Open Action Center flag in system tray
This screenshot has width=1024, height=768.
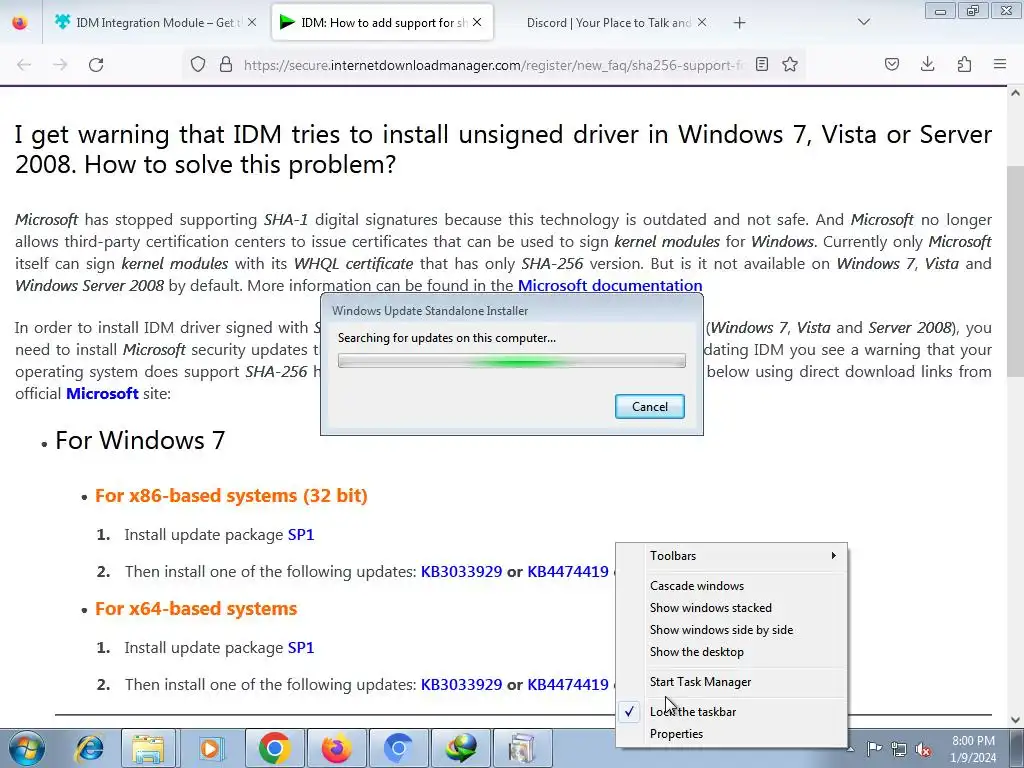874,749
